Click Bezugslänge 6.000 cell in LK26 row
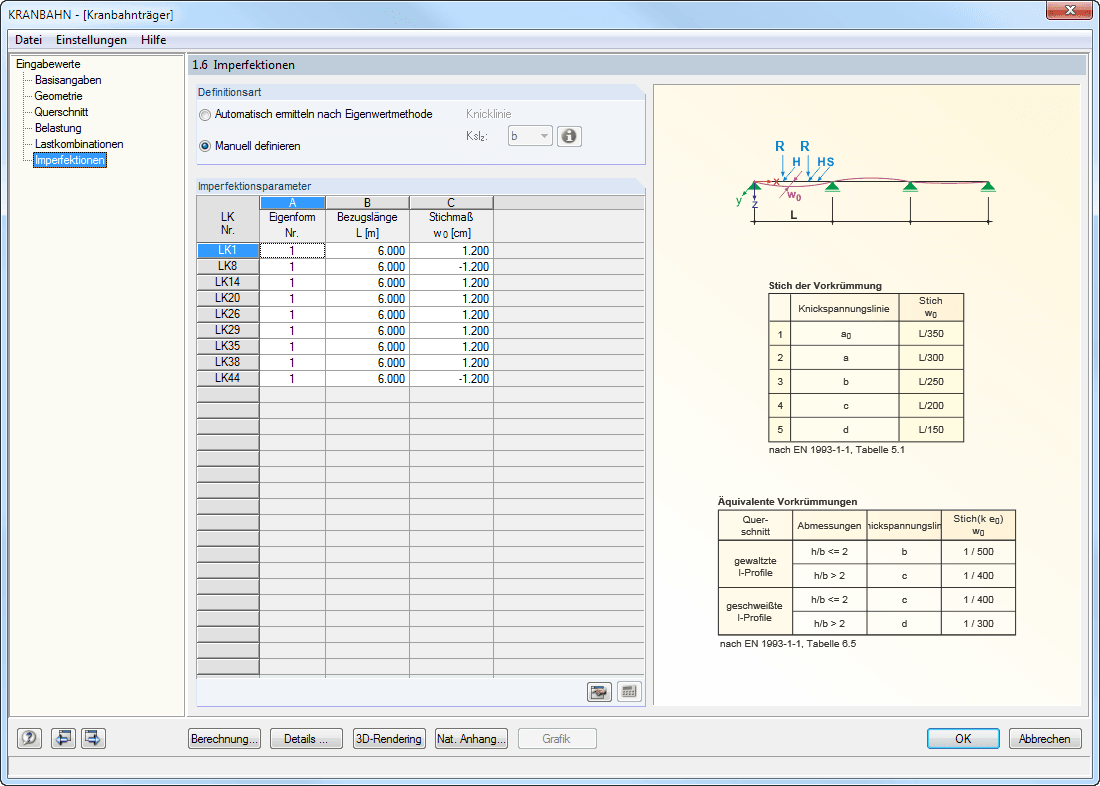Screen dimensions: 1100x786 coord(368,314)
